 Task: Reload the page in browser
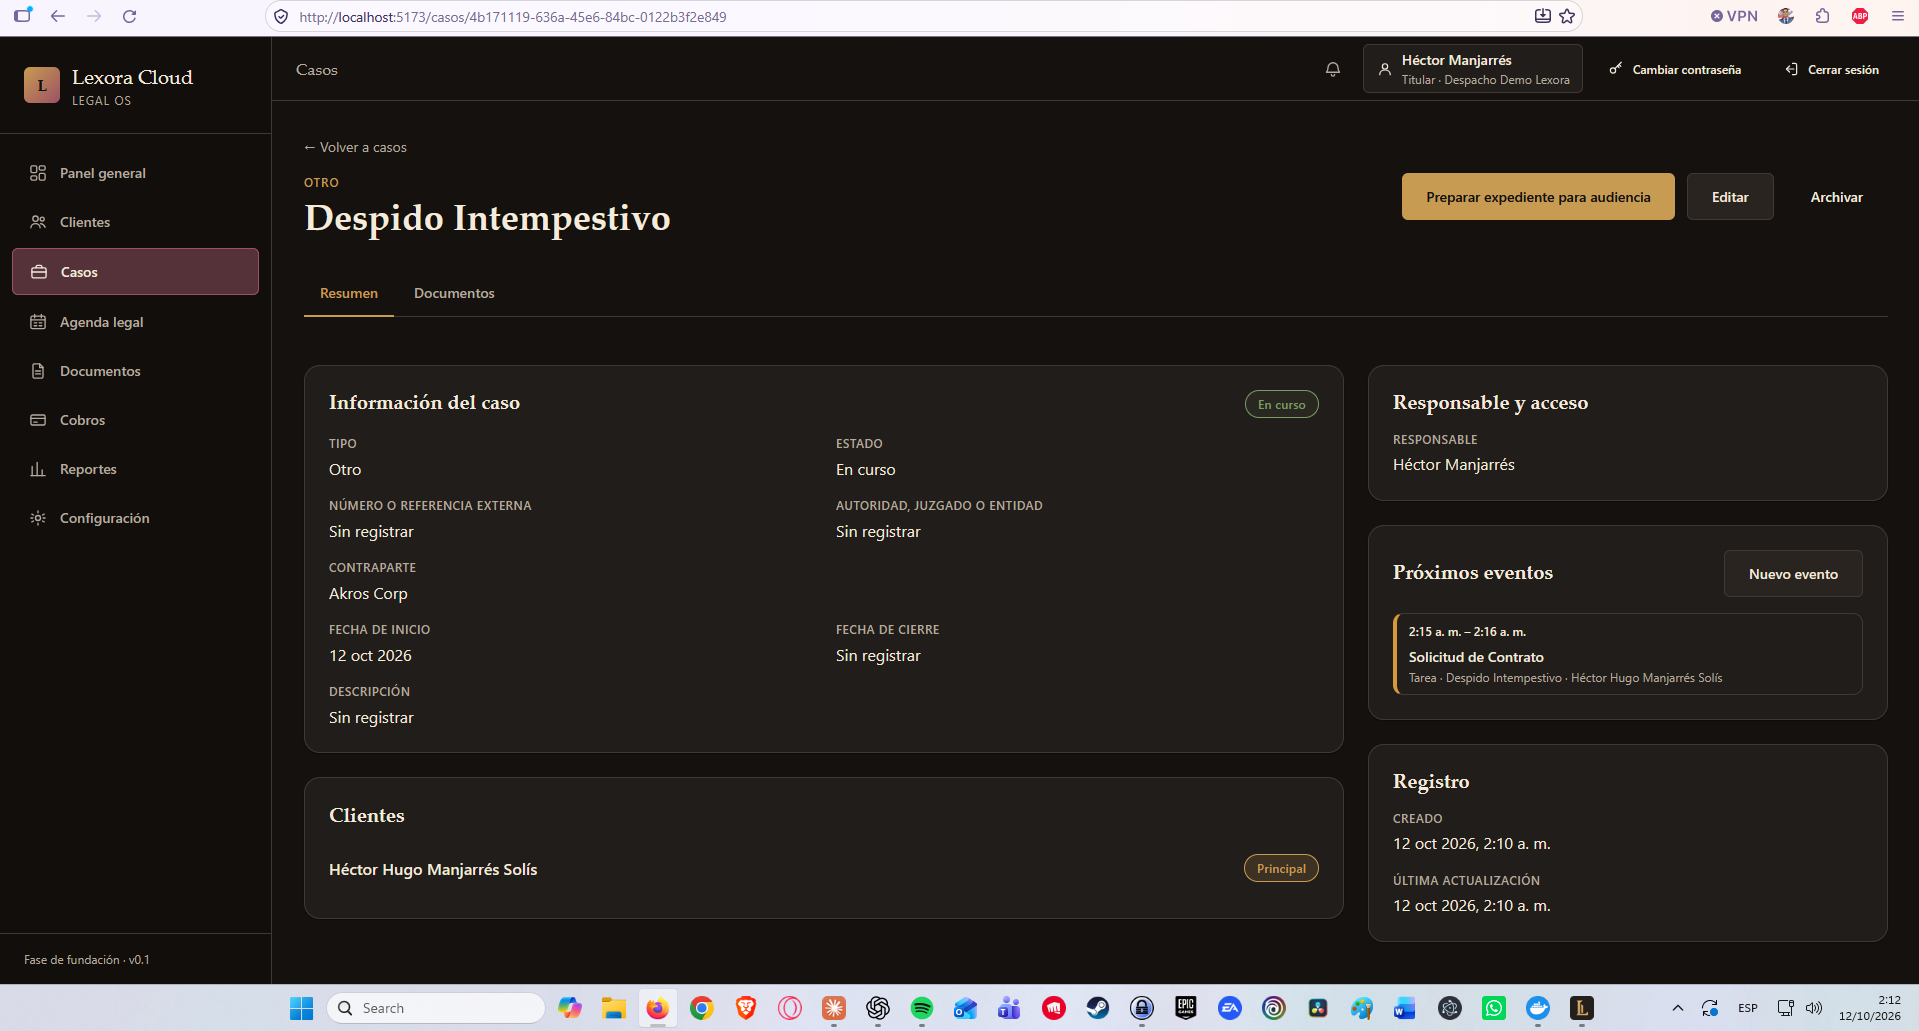coord(129,16)
